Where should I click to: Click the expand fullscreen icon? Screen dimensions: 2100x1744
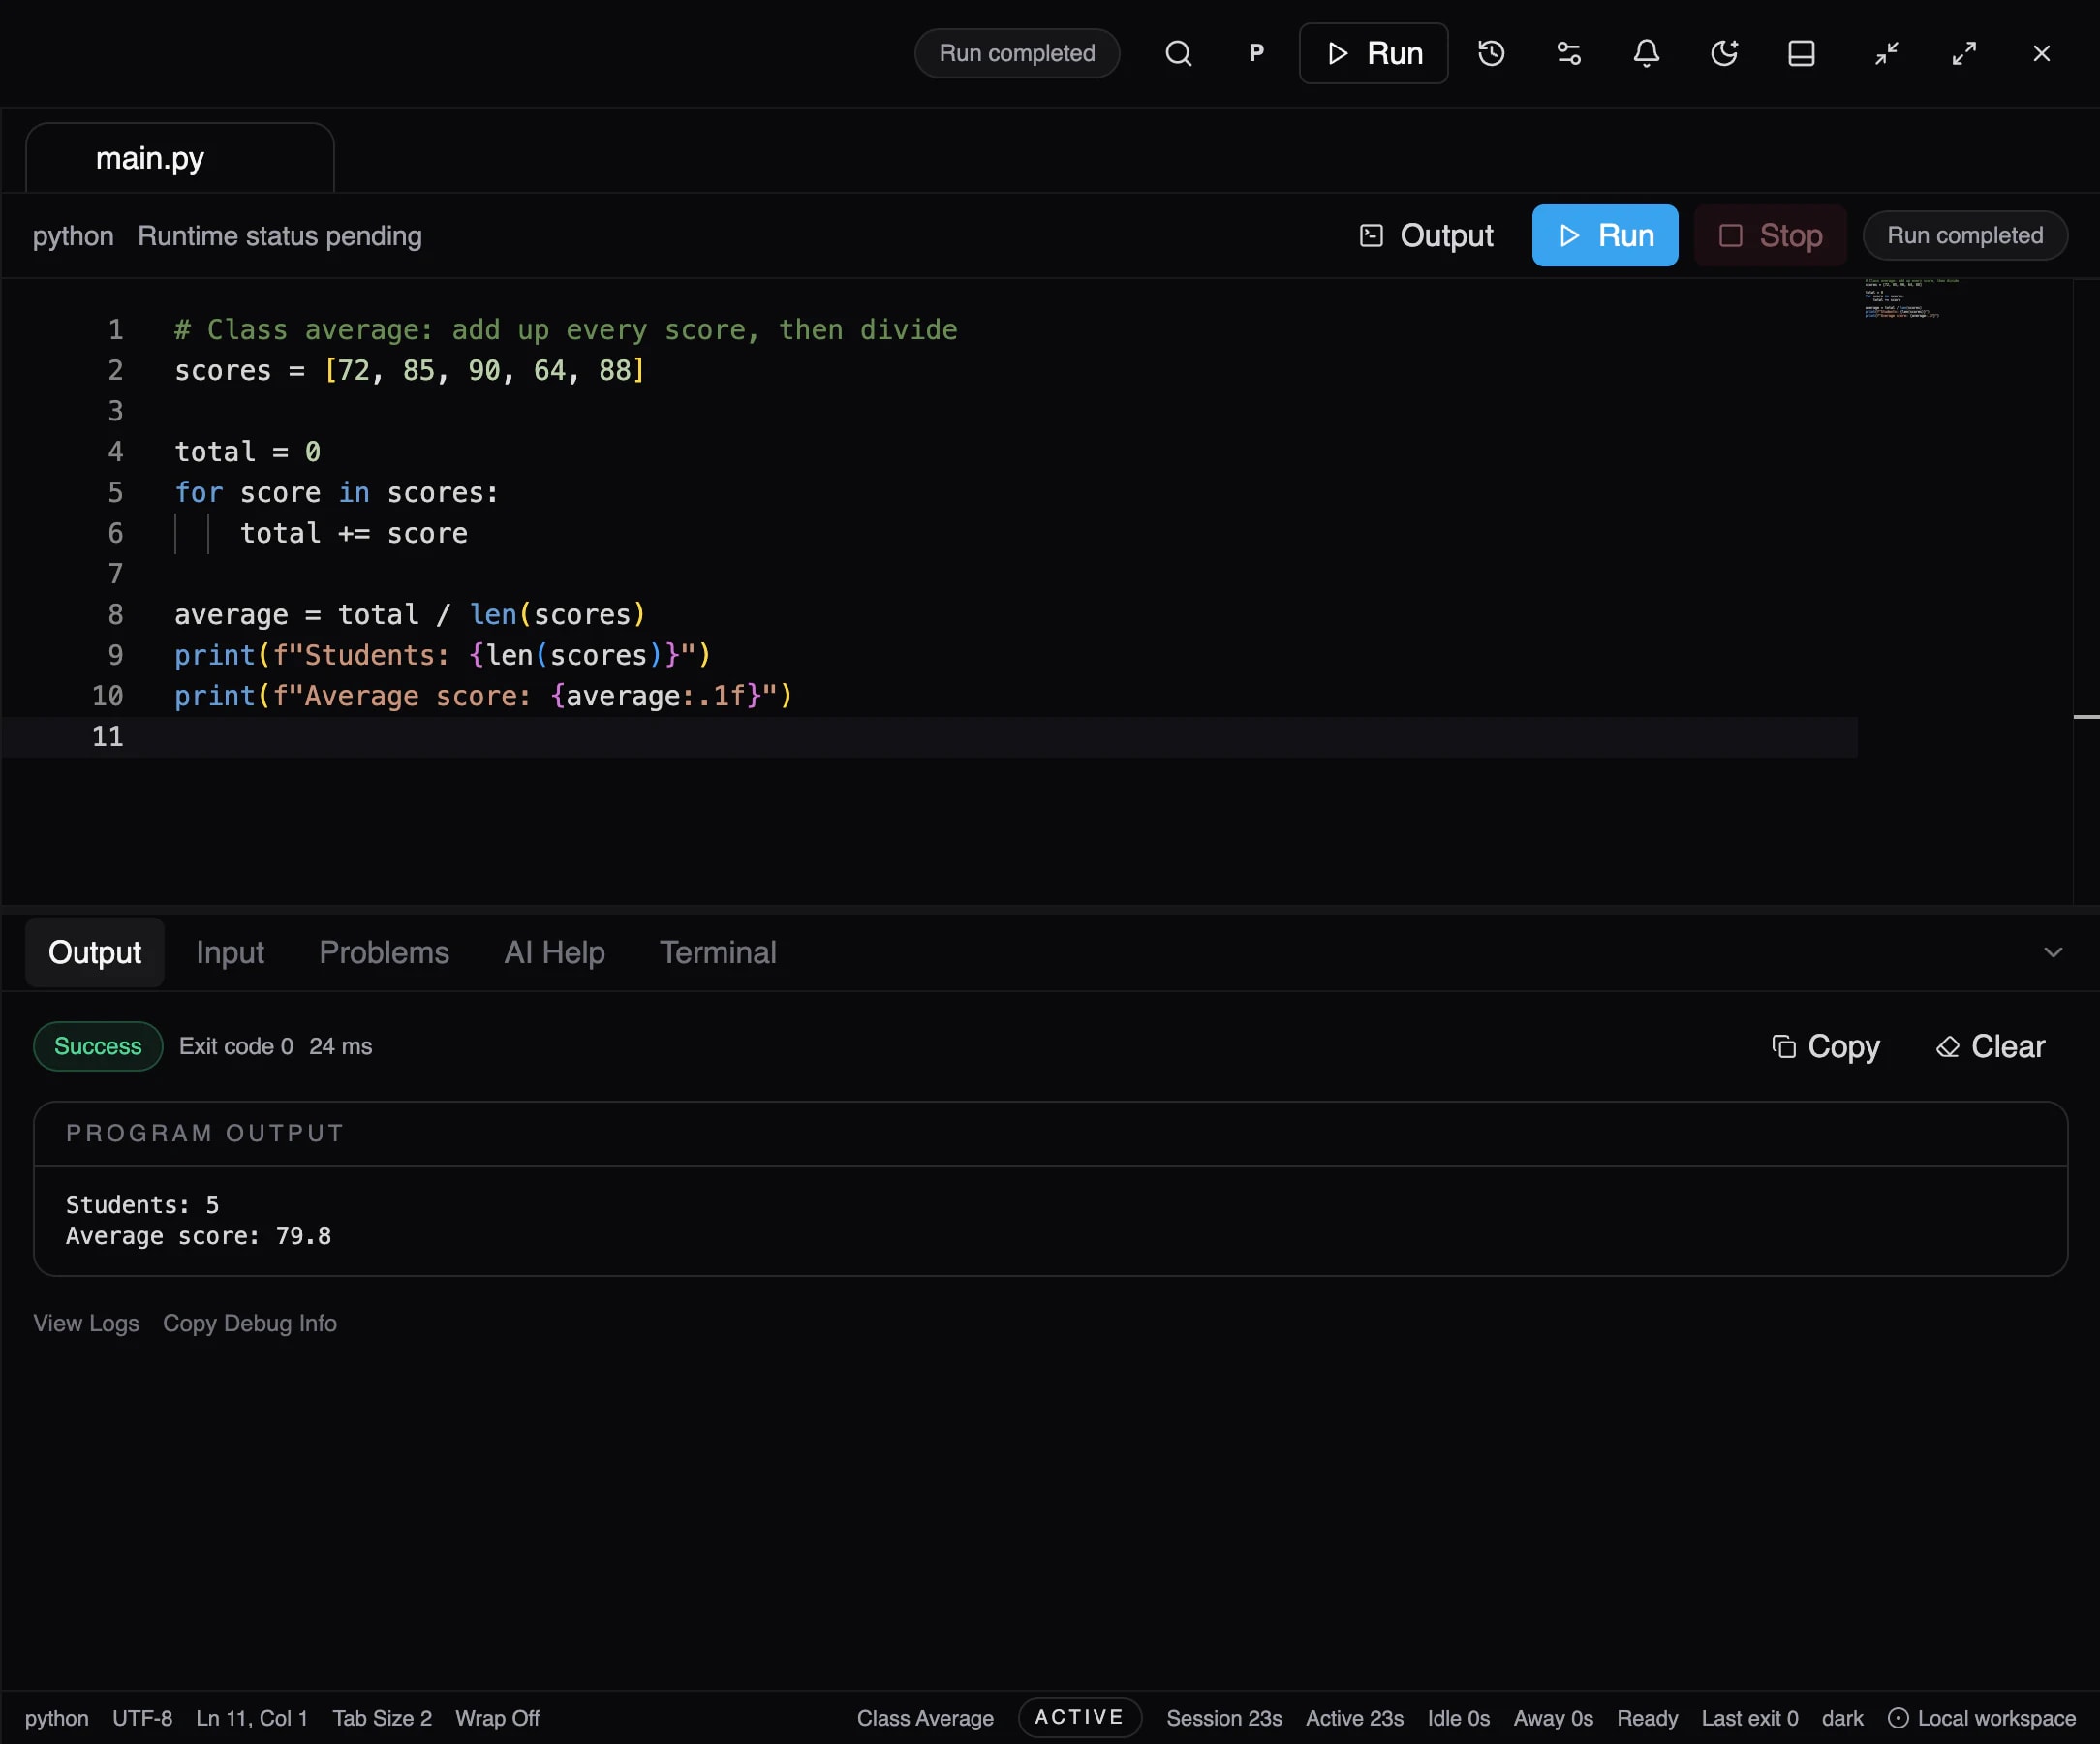coord(1964,53)
